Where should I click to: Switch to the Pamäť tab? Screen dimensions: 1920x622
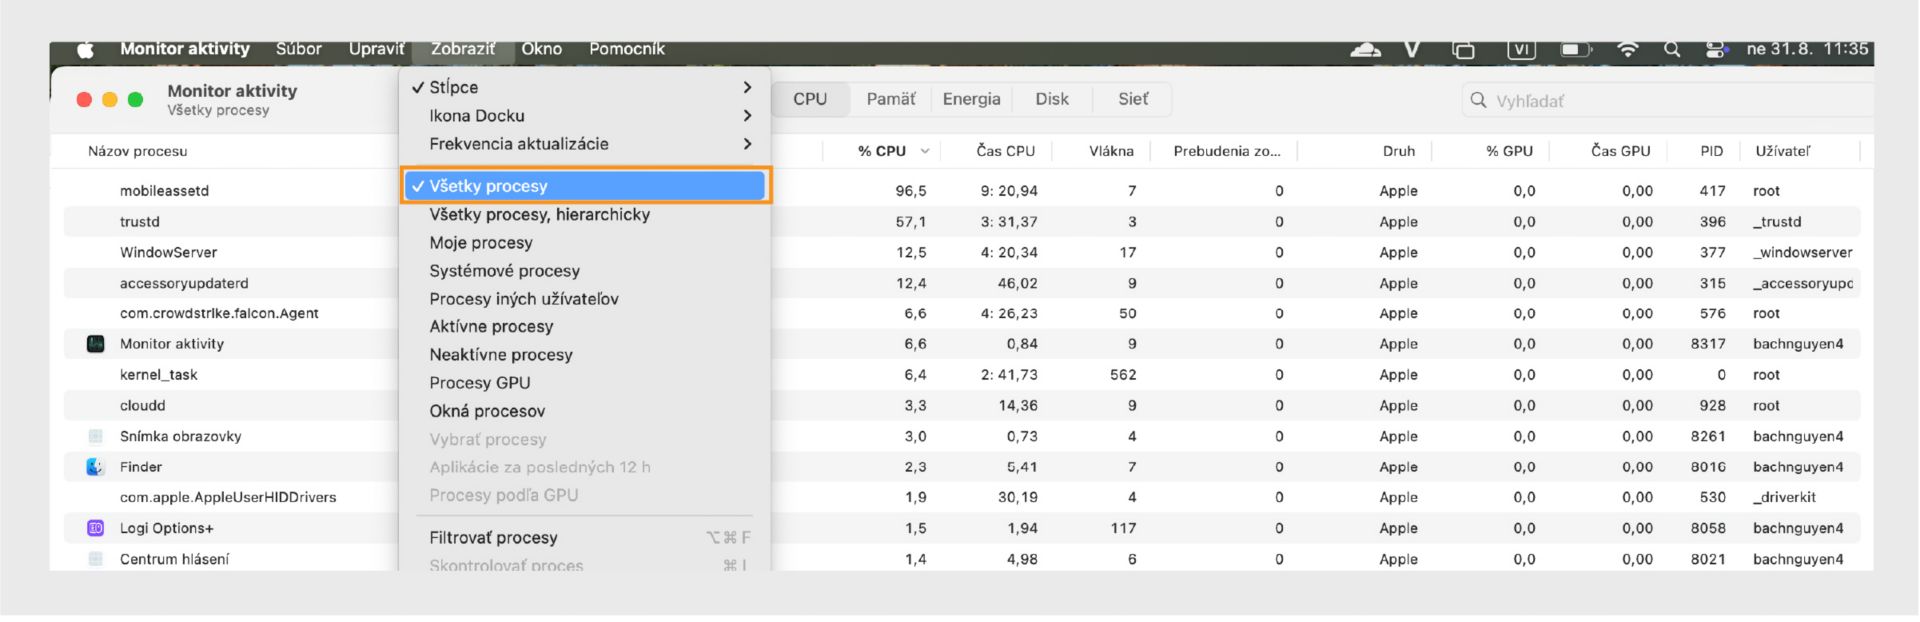[x=890, y=99]
